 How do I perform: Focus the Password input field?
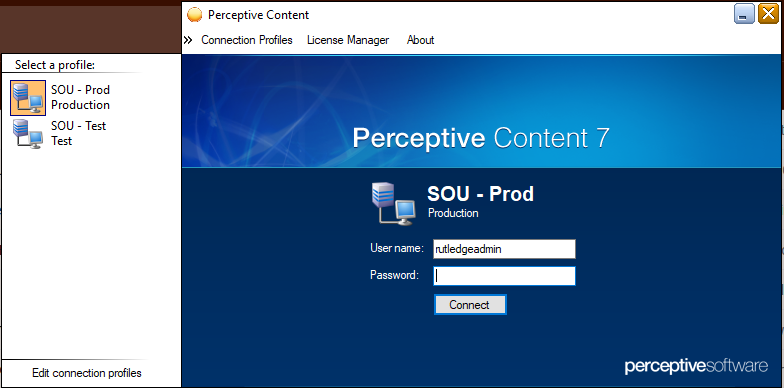[504, 276]
